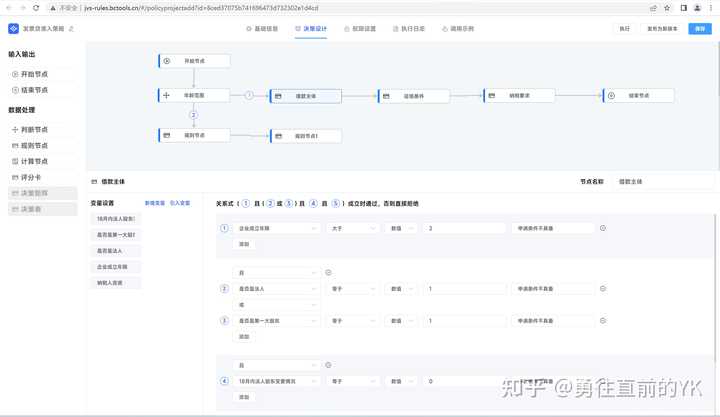Click the bookmark star icon in browser
The width and height of the screenshot is (720, 417).
click(x=667, y=8)
